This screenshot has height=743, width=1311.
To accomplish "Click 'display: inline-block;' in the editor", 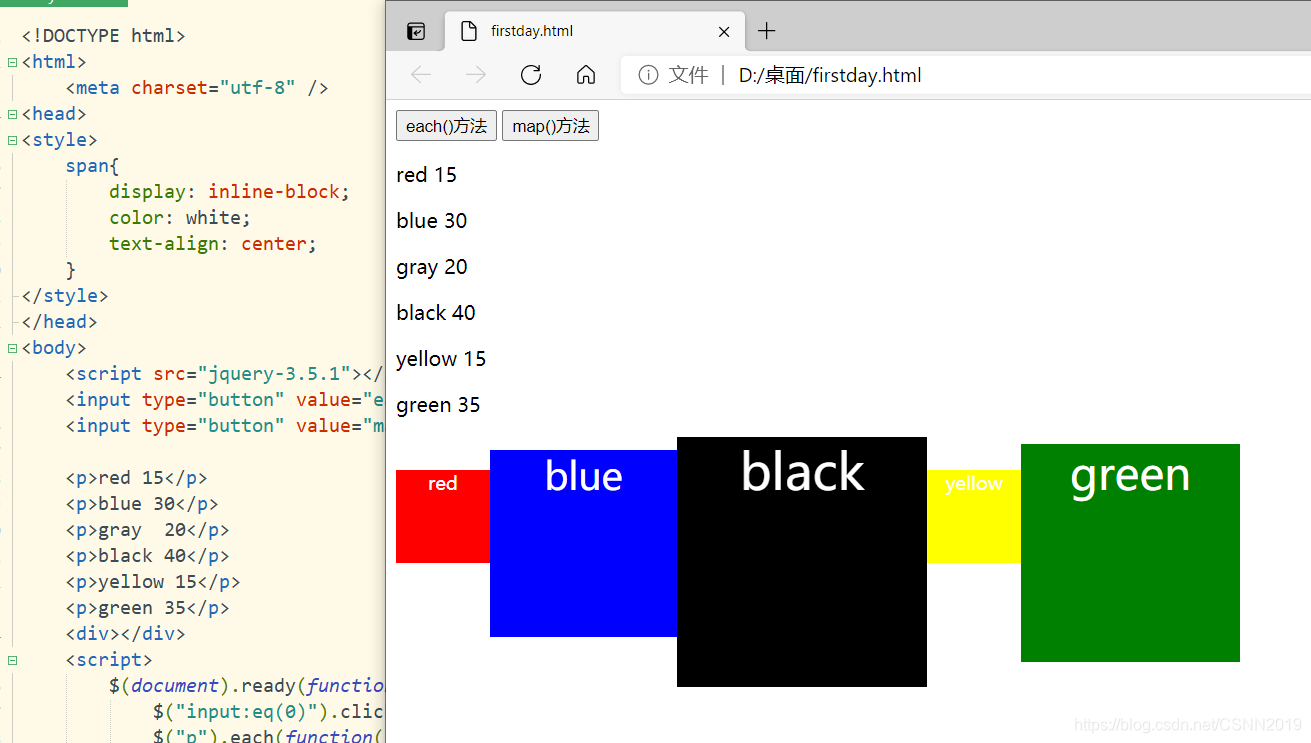I will coord(230,192).
